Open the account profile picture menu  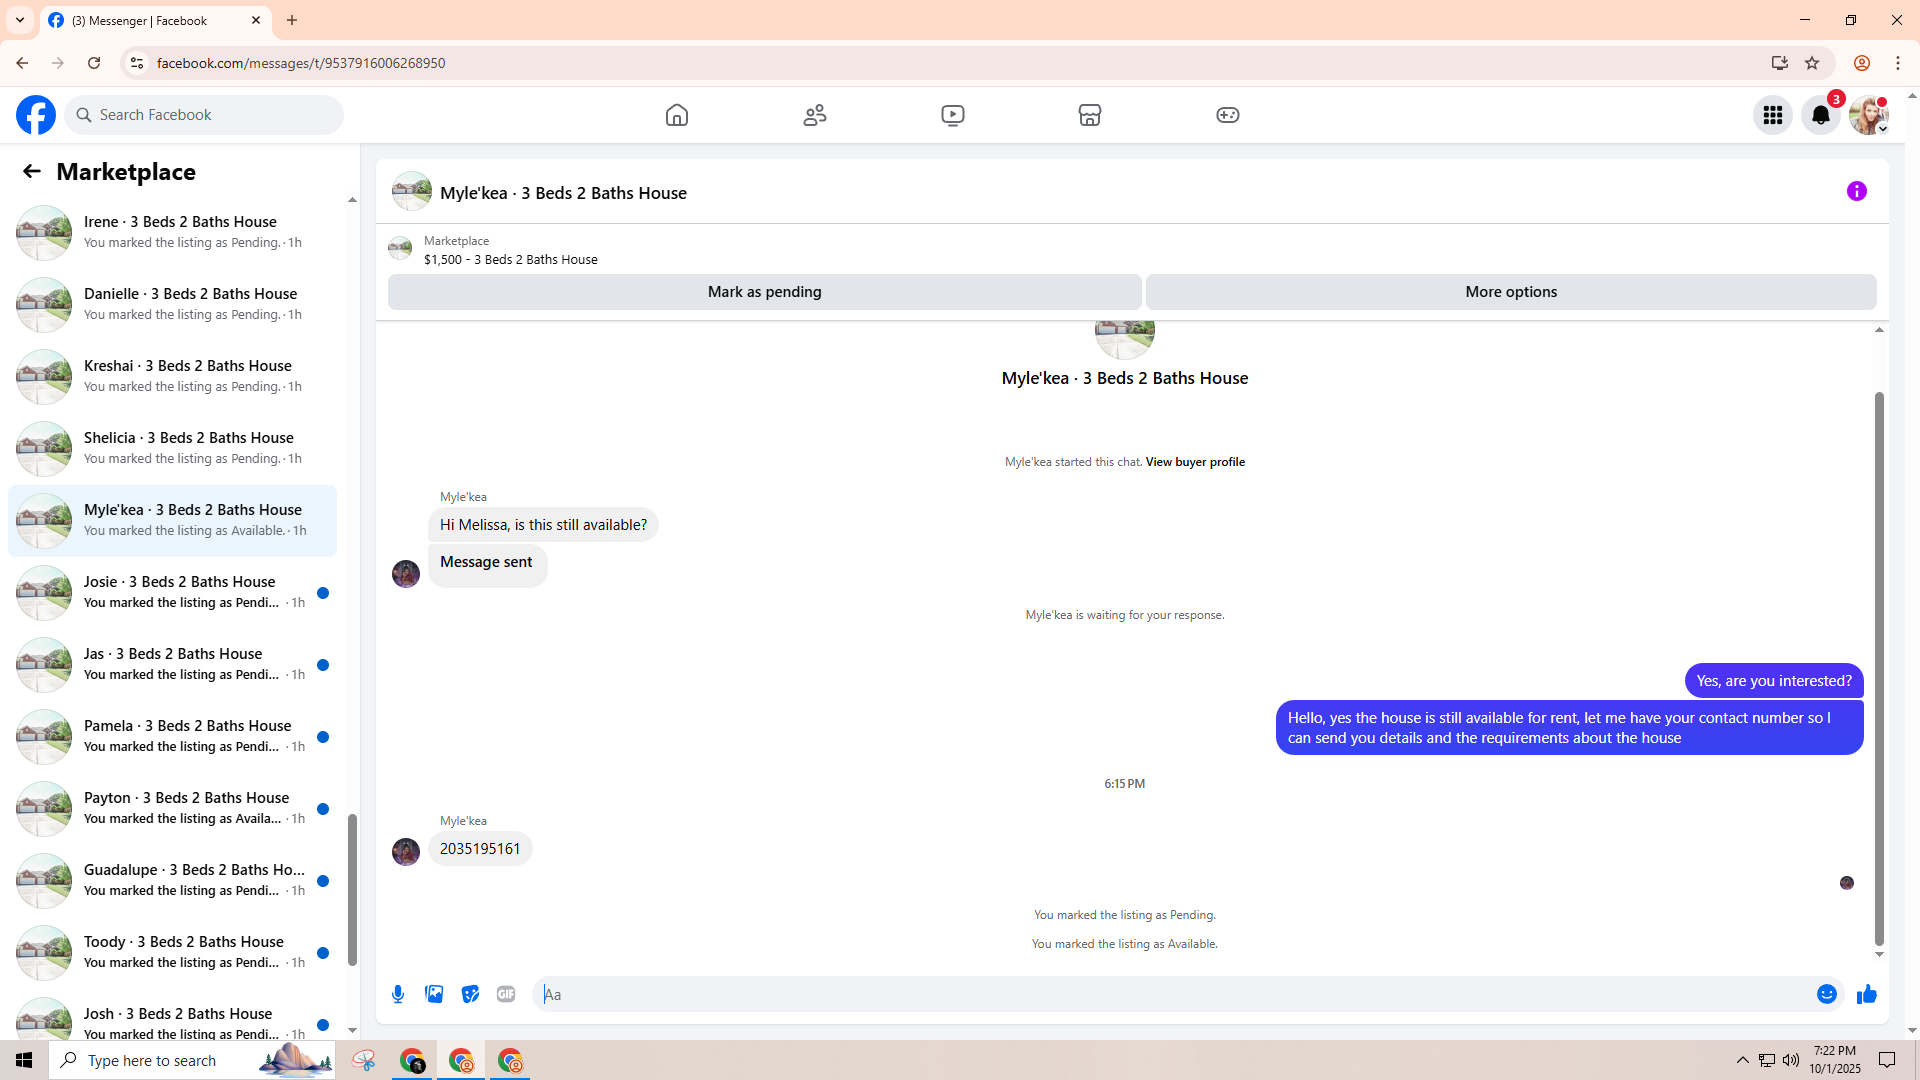click(1869, 115)
